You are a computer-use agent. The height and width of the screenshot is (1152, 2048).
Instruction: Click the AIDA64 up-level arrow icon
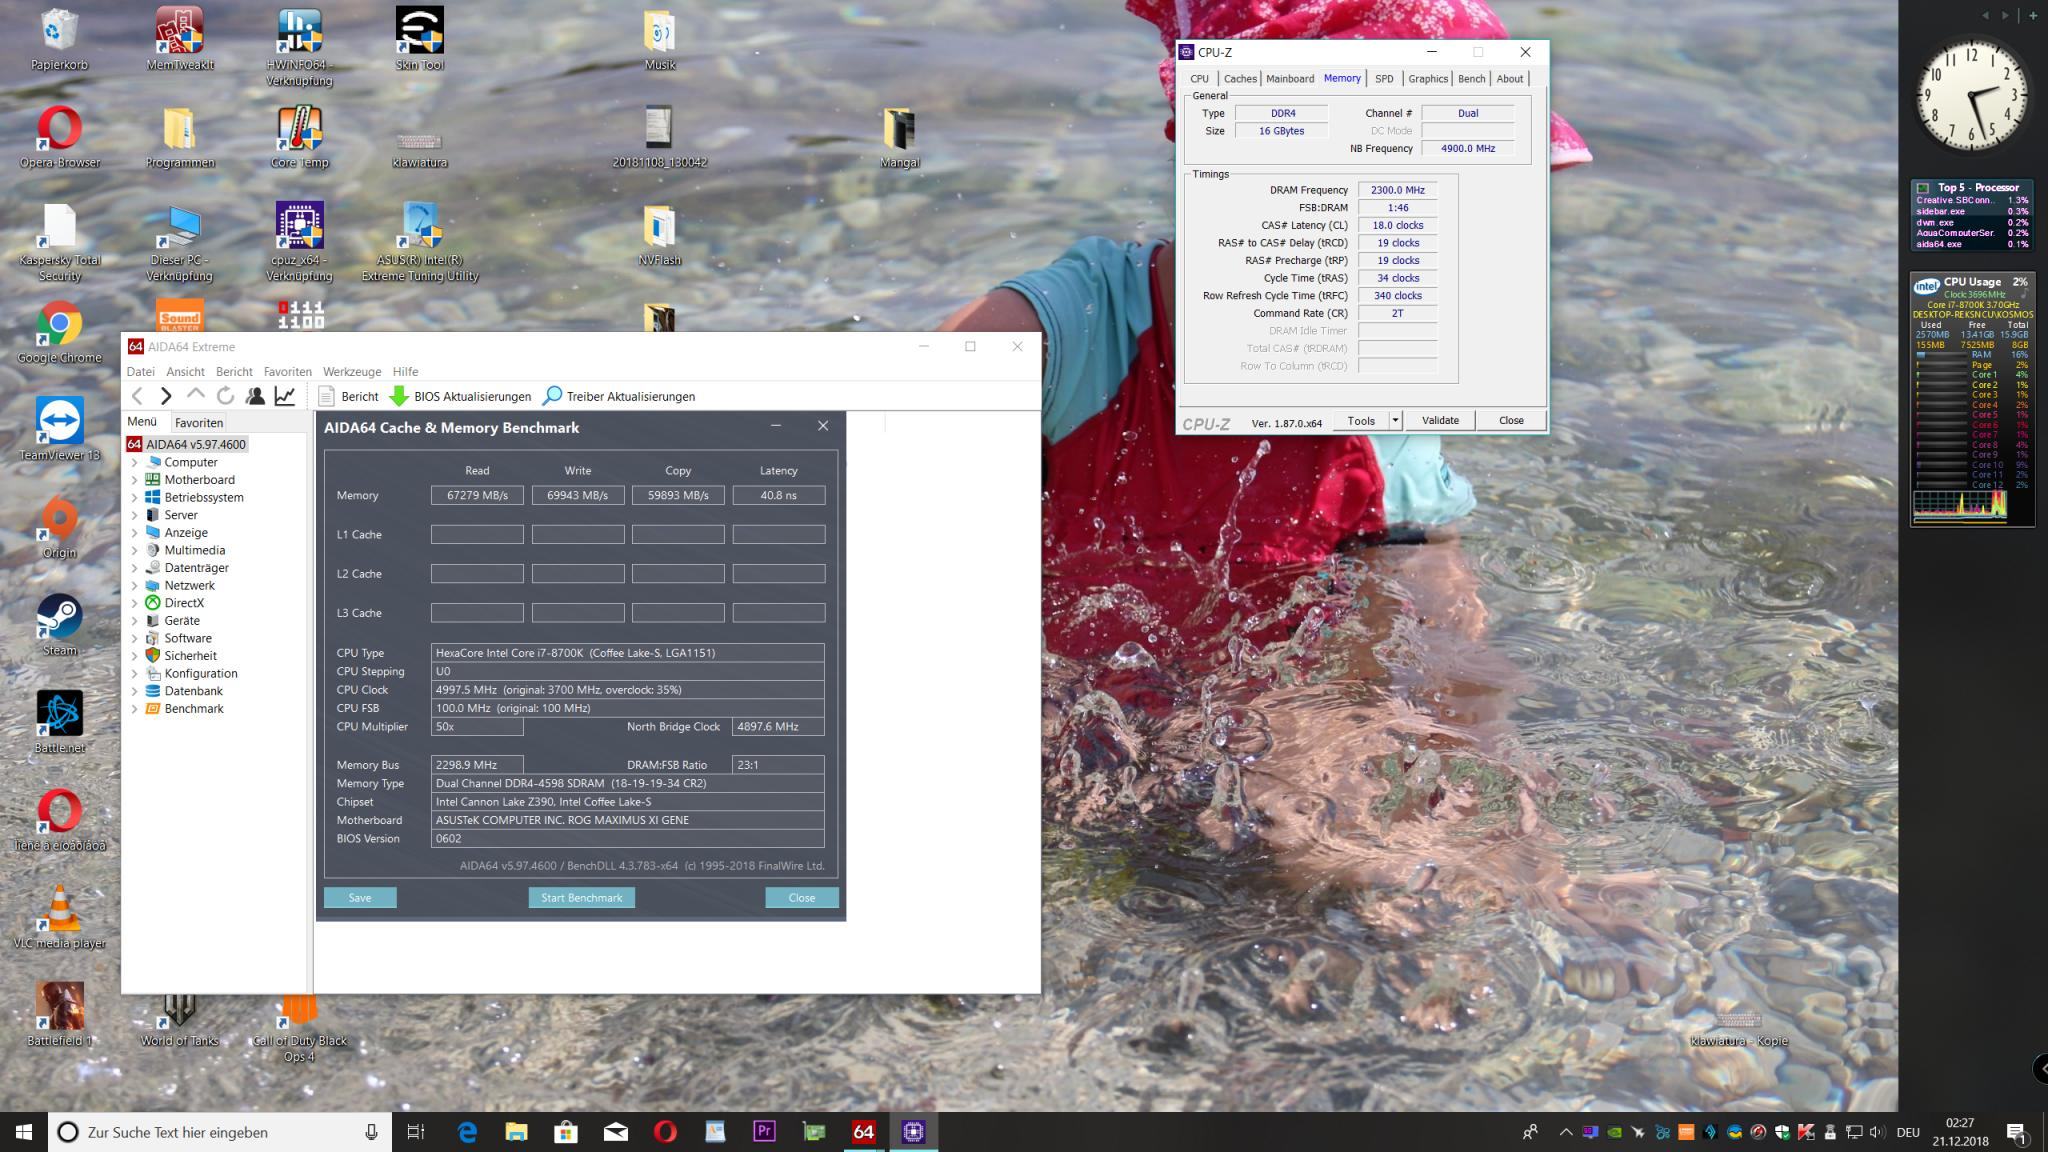(x=196, y=396)
